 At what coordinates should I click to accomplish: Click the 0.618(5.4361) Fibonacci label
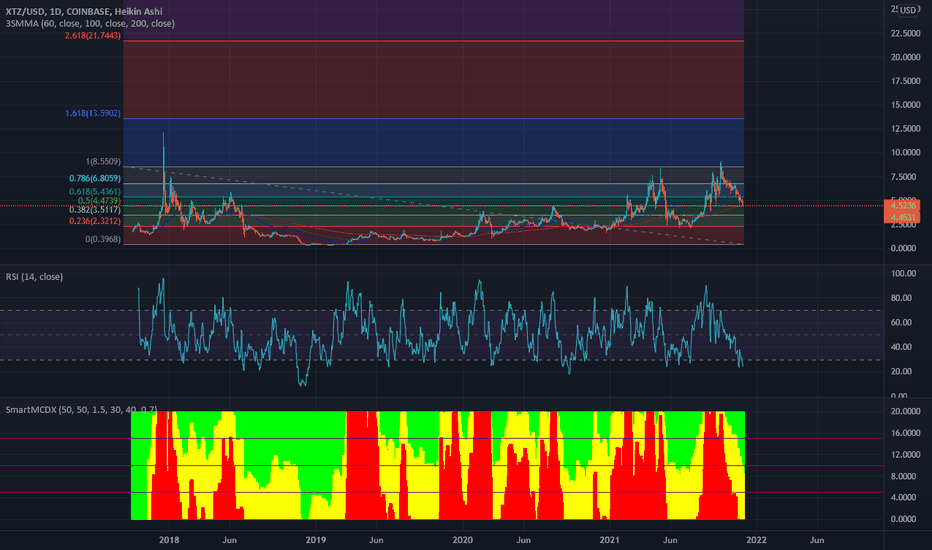pyautogui.click(x=95, y=191)
